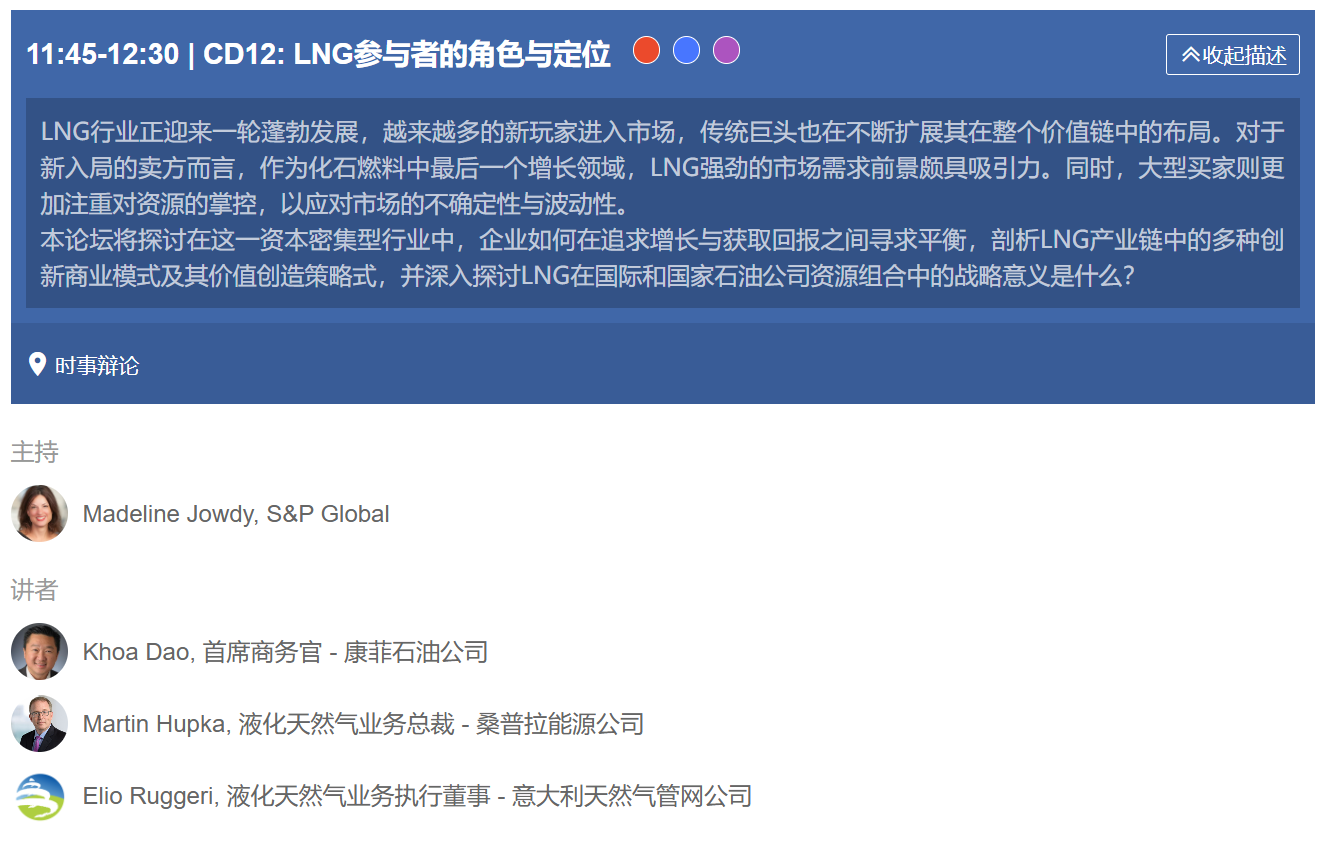Click the name Madeline Jowdy, S&P Global

click(236, 514)
